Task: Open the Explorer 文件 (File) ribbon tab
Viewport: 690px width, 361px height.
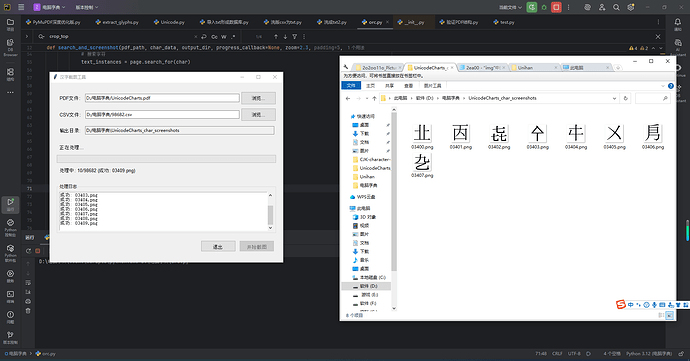Action: (351, 85)
